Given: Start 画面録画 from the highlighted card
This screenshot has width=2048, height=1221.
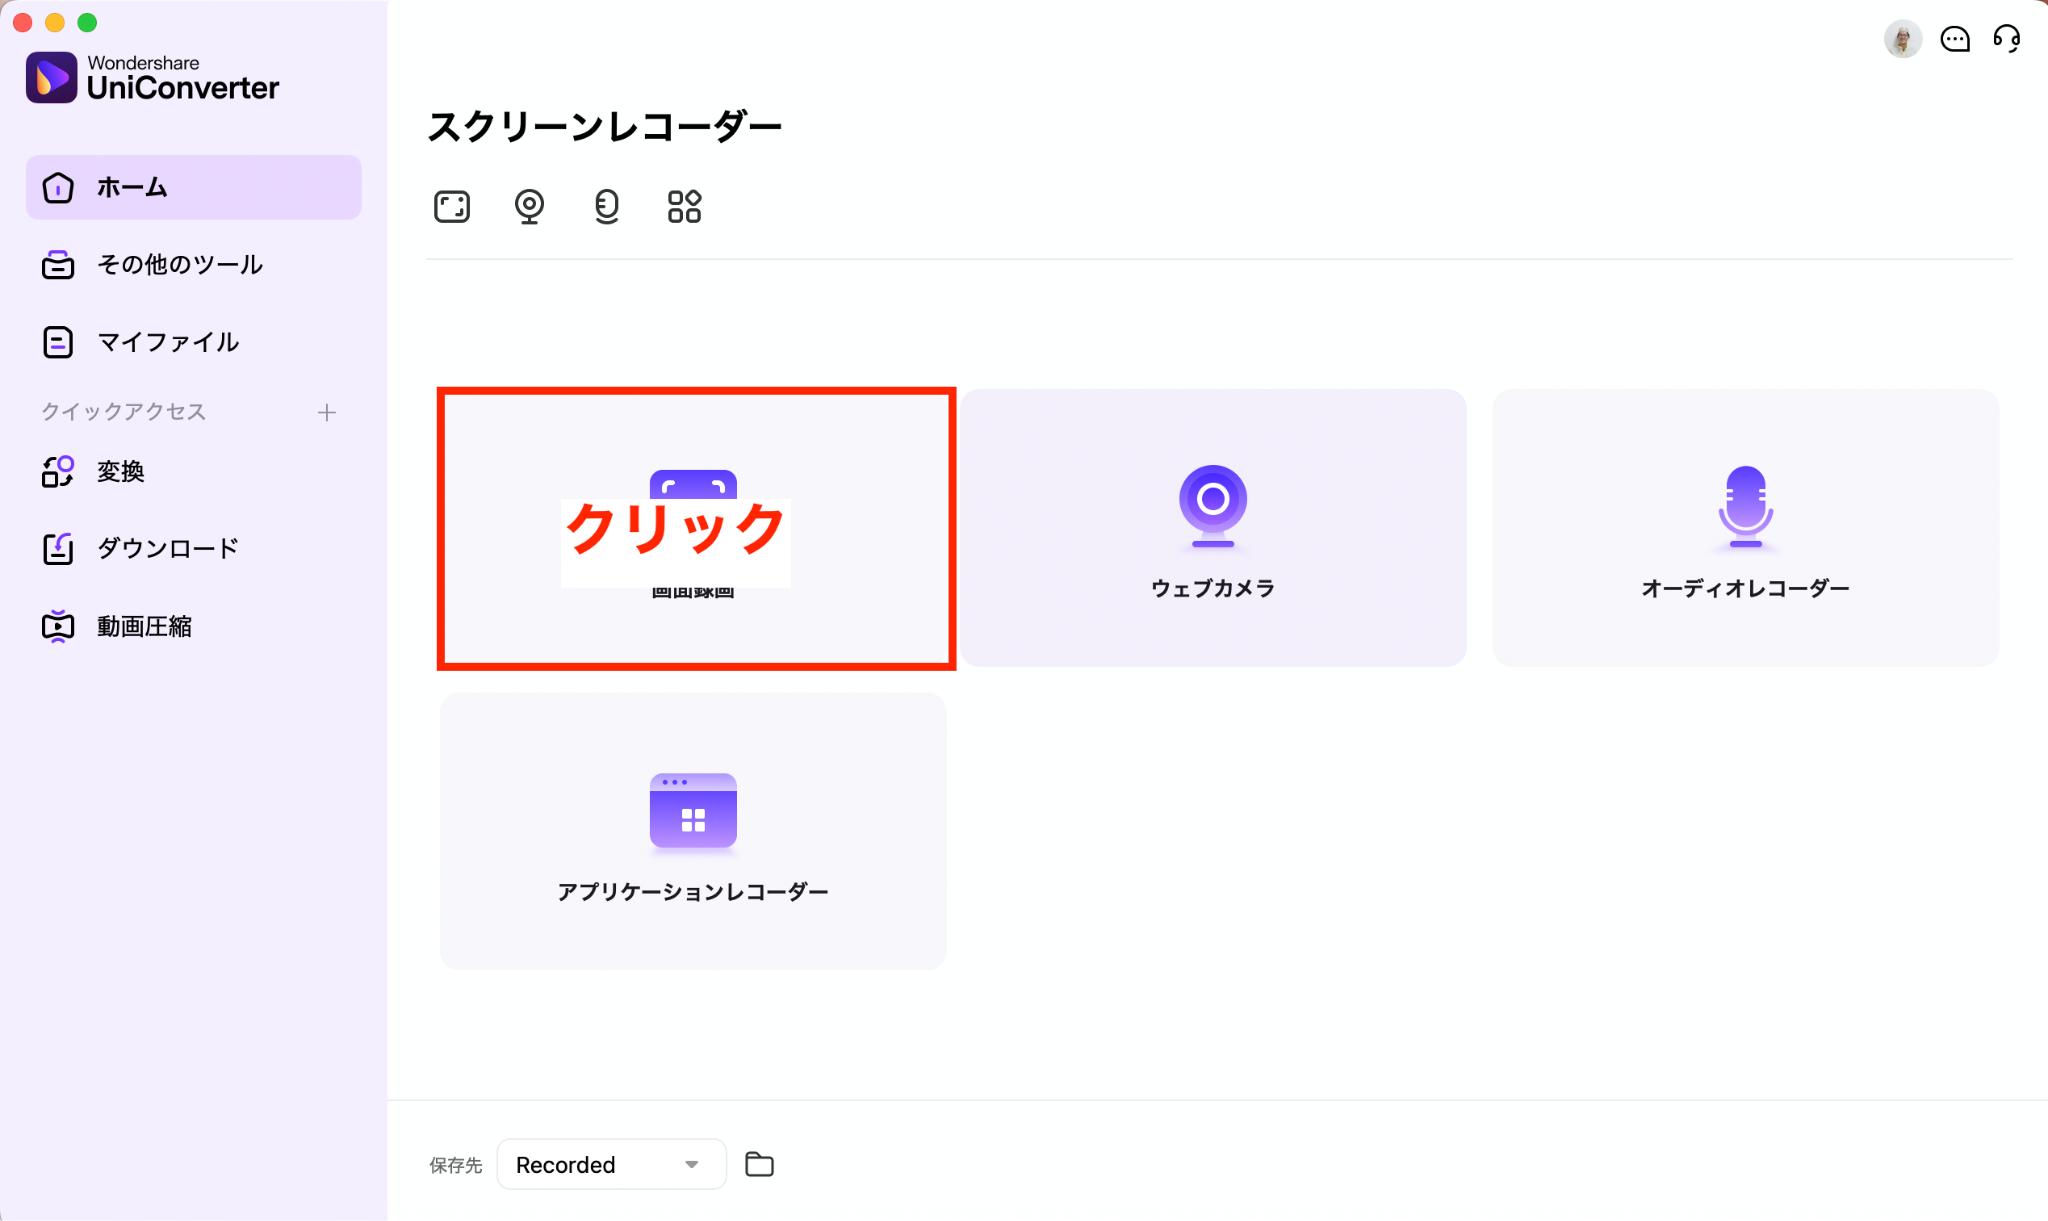Looking at the screenshot, I should (x=695, y=528).
